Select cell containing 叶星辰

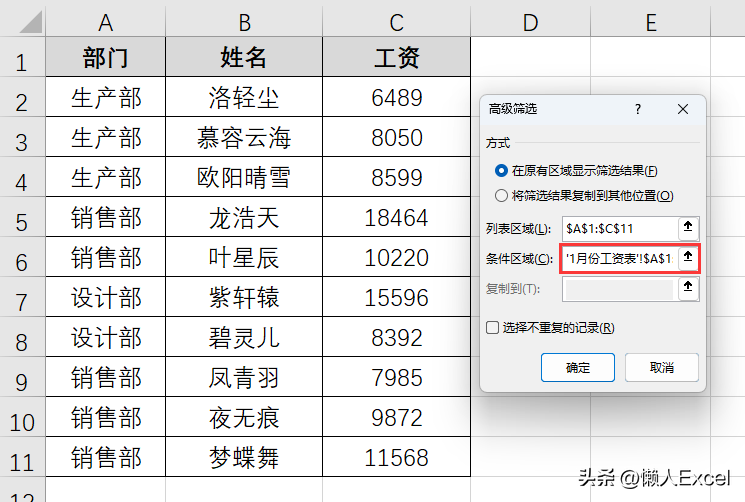[244, 257]
